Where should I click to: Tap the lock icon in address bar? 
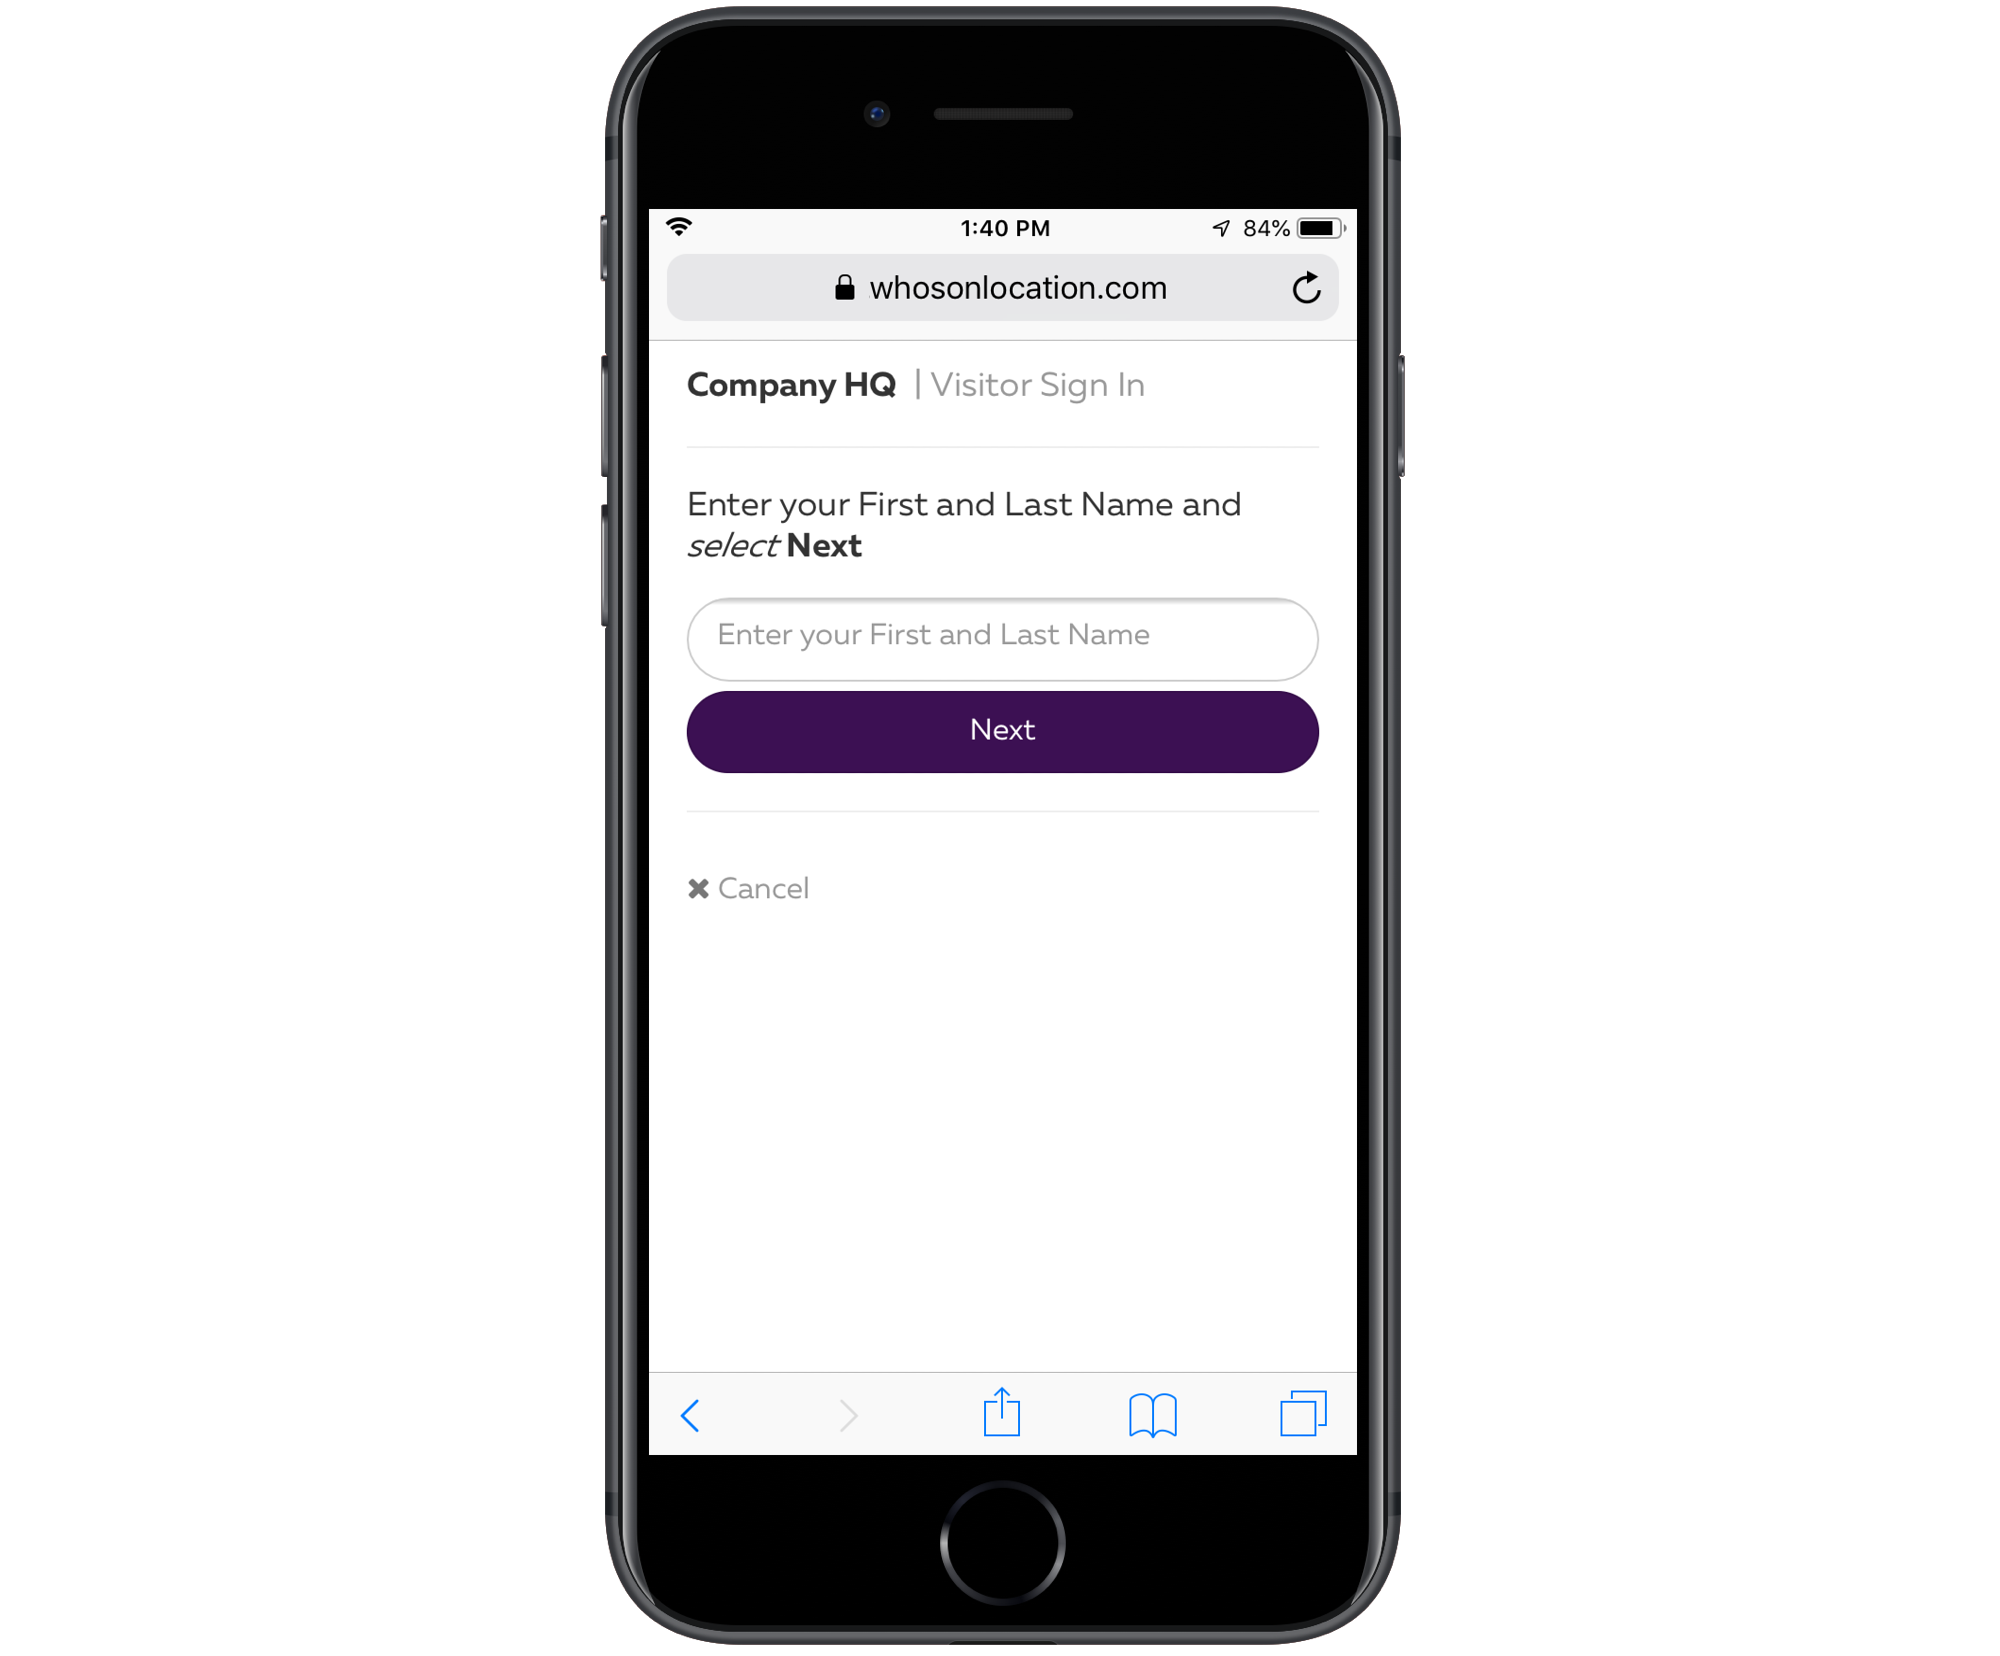point(836,286)
